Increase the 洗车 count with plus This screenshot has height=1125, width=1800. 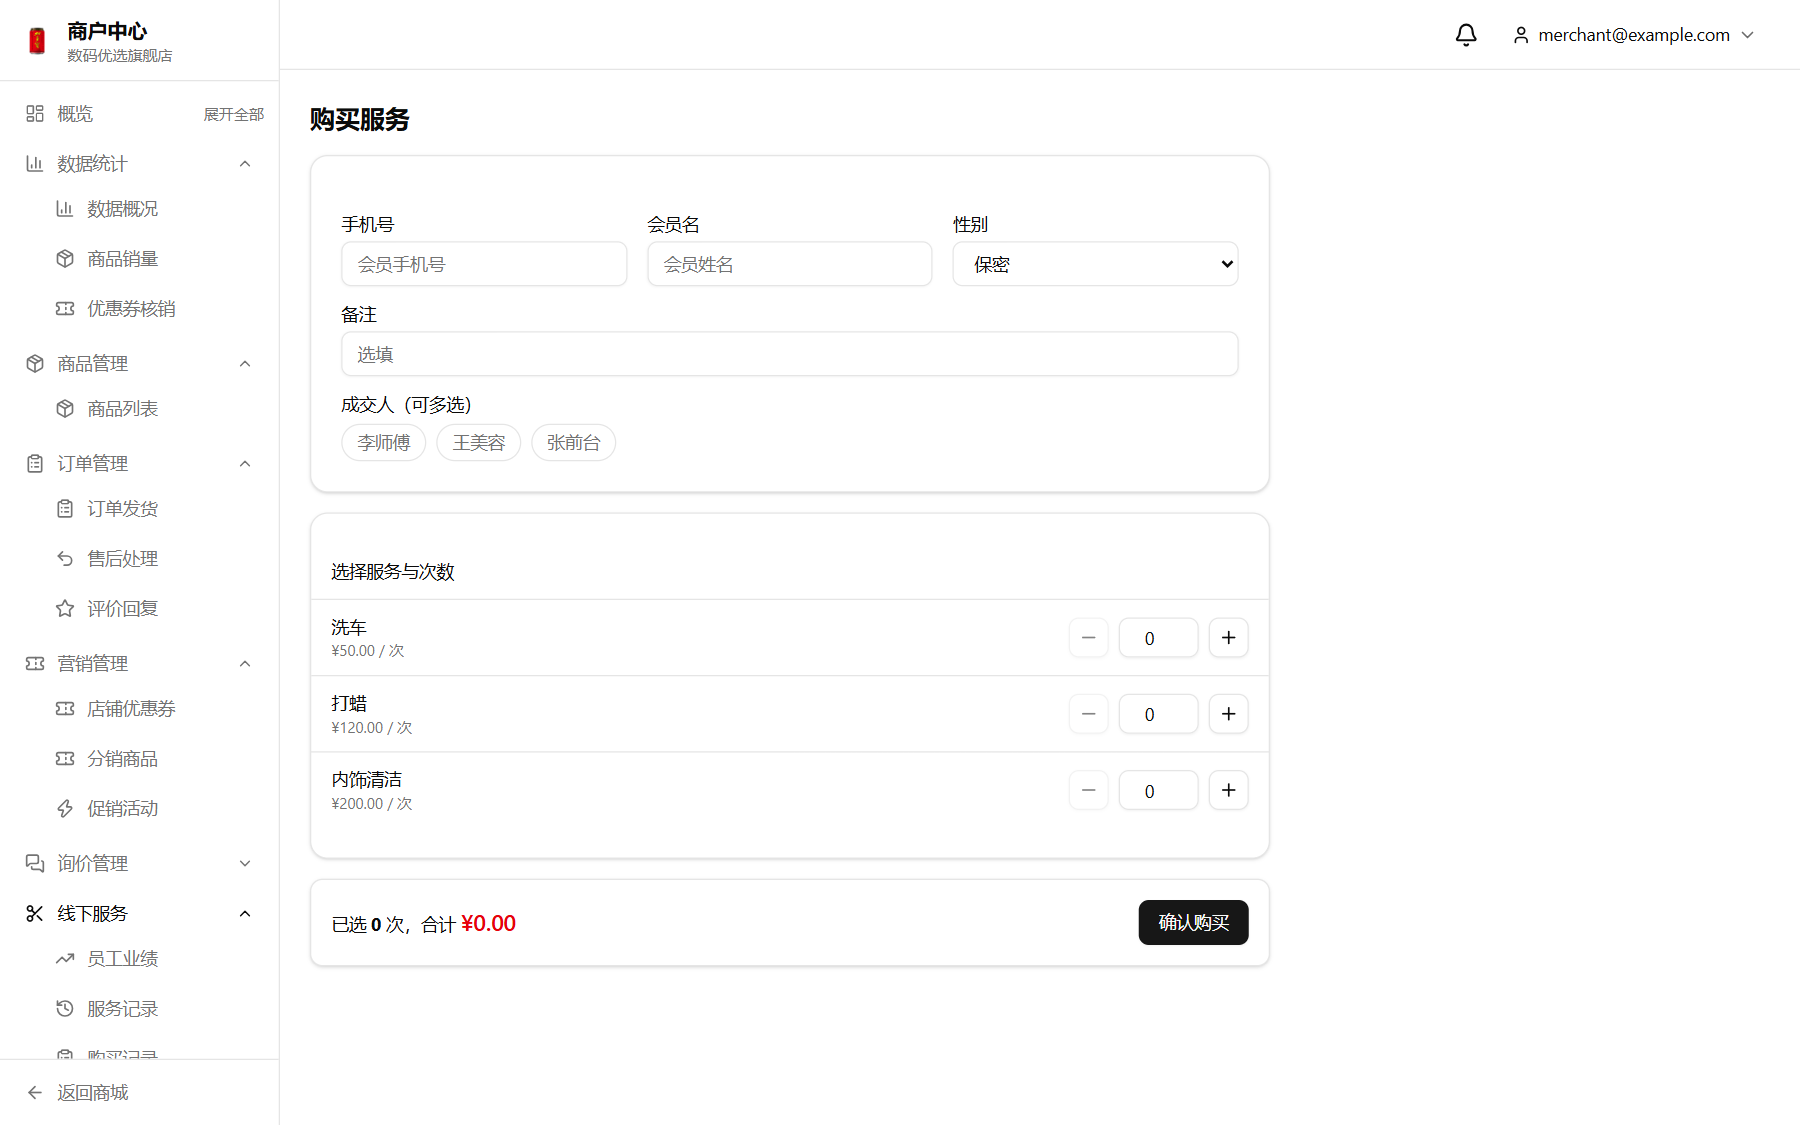(x=1228, y=638)
